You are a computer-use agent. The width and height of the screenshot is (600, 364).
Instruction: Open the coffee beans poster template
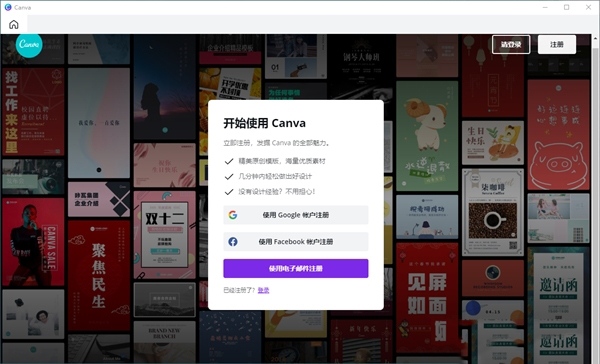(493, 212)
